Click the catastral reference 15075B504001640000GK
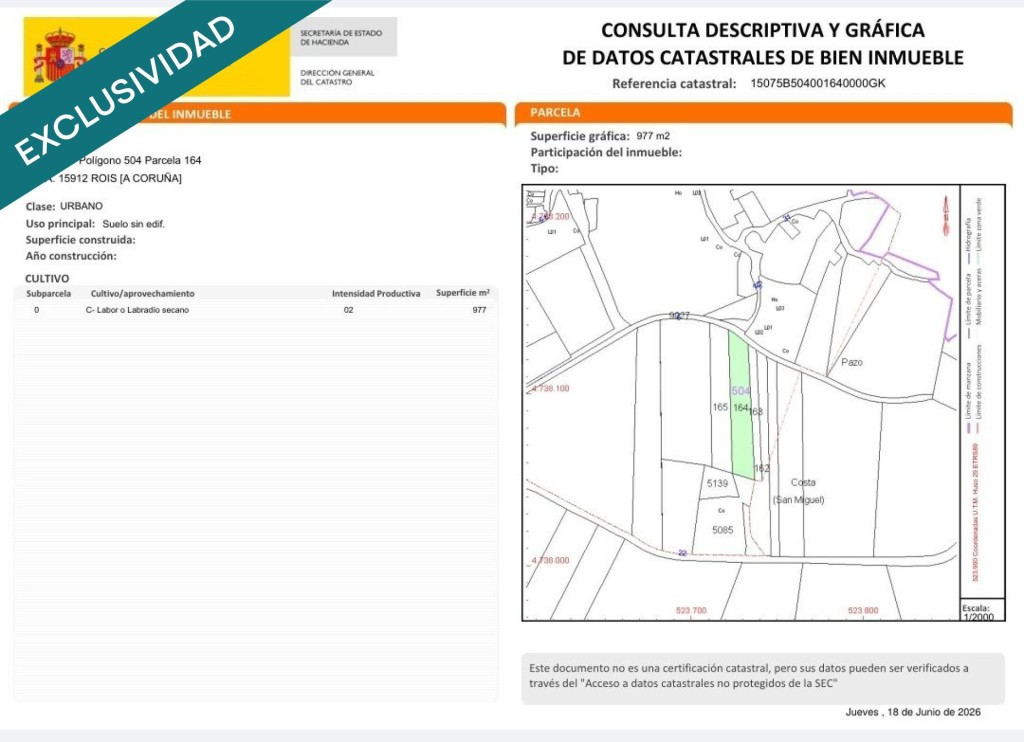The image size is (1024, 742). pyautogui.click(x=818, y=83)
